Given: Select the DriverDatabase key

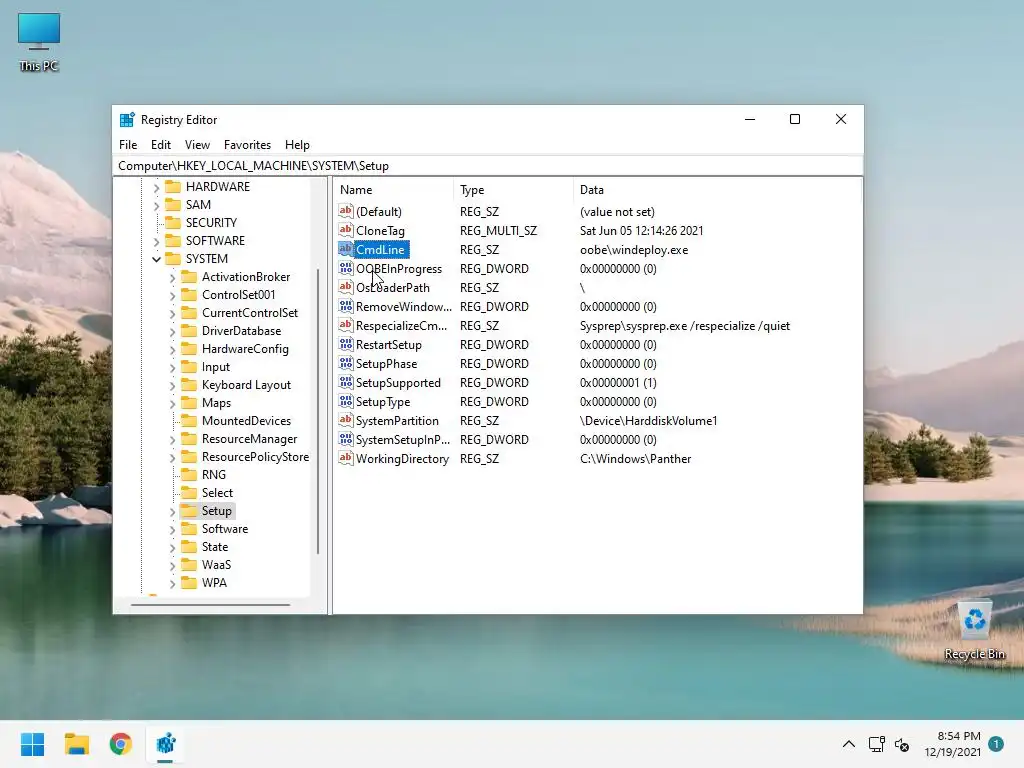Looking at the screenshot, I should (x=241, y=331).
